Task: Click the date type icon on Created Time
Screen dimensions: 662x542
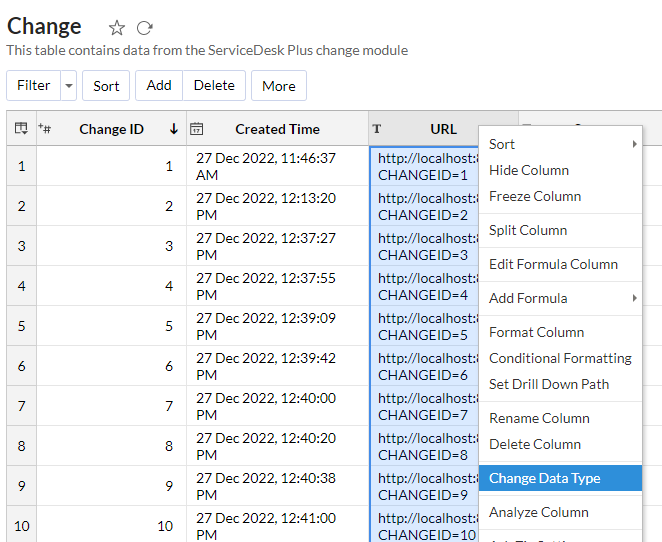Action: pyautogui.click(x=197, y=128)
